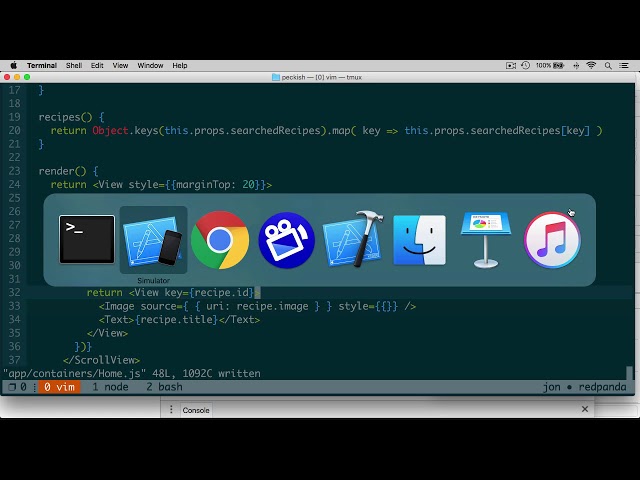Open the Console panel three-dot menu
The height and width of the screenshot is (480, 640).
[171, 409]
